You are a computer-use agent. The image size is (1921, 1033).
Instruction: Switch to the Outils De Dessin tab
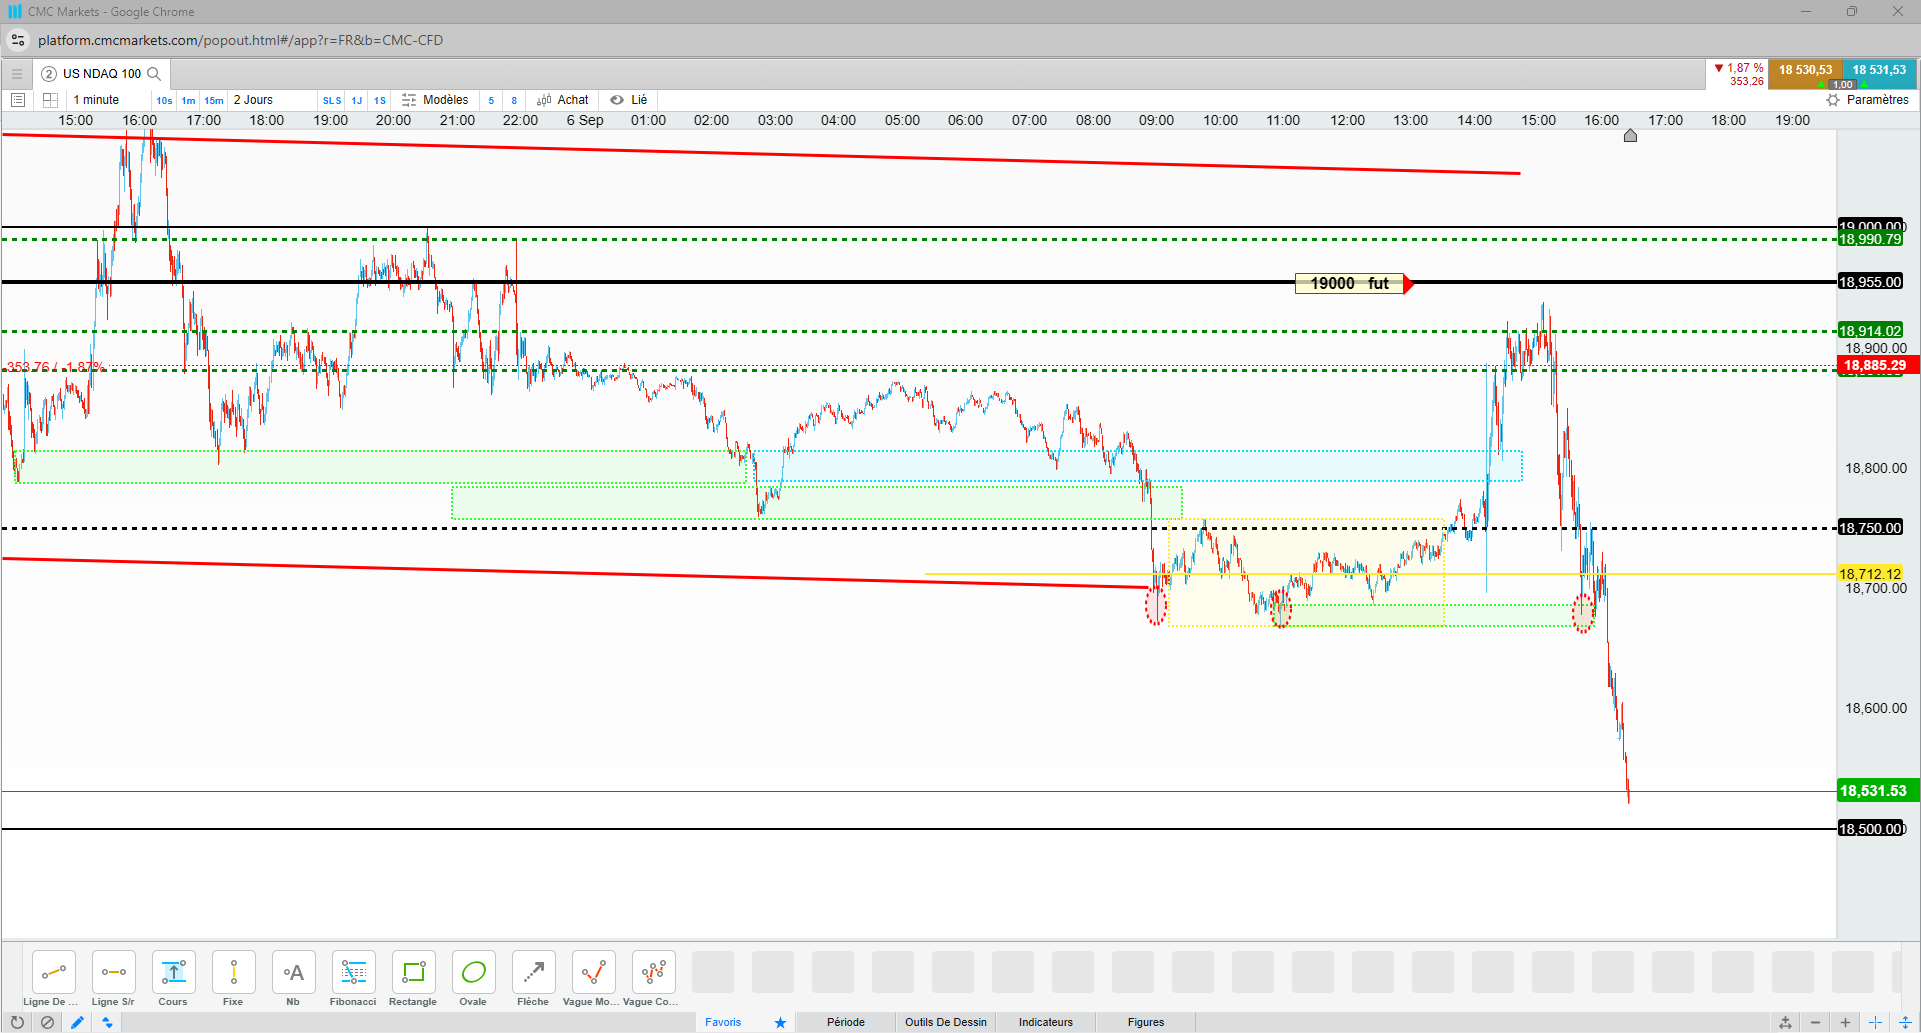[x=946, y=1022]
